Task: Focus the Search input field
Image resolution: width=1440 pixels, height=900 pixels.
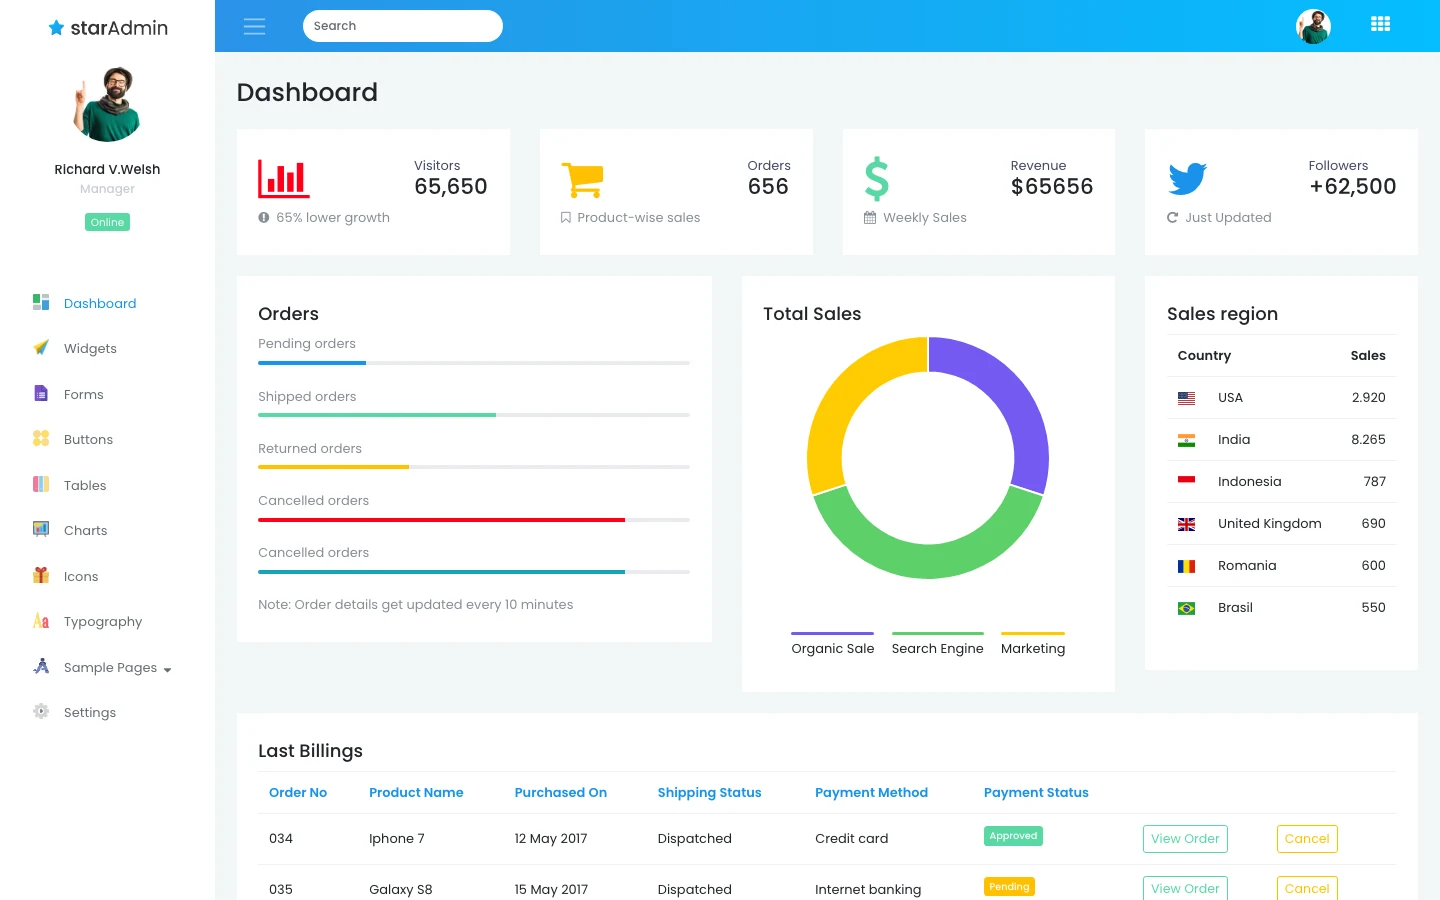Action: click(x=403, y=26)
